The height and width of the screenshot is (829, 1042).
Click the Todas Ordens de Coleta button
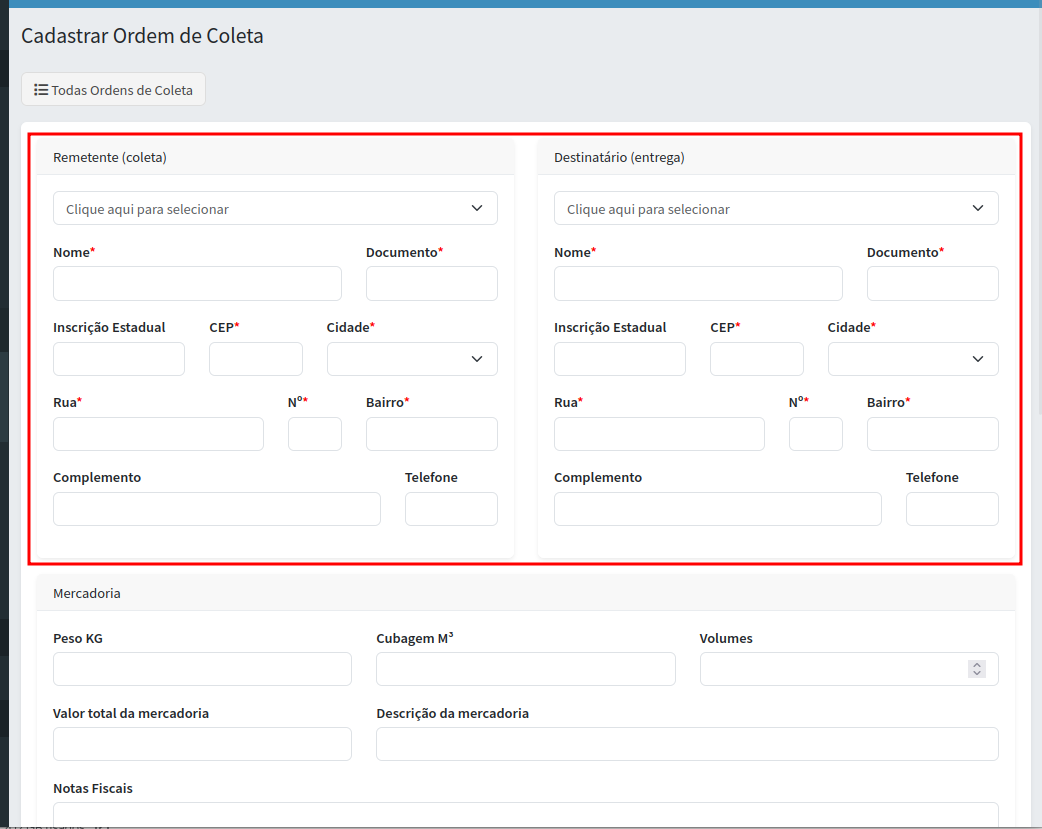pos(113,90)
